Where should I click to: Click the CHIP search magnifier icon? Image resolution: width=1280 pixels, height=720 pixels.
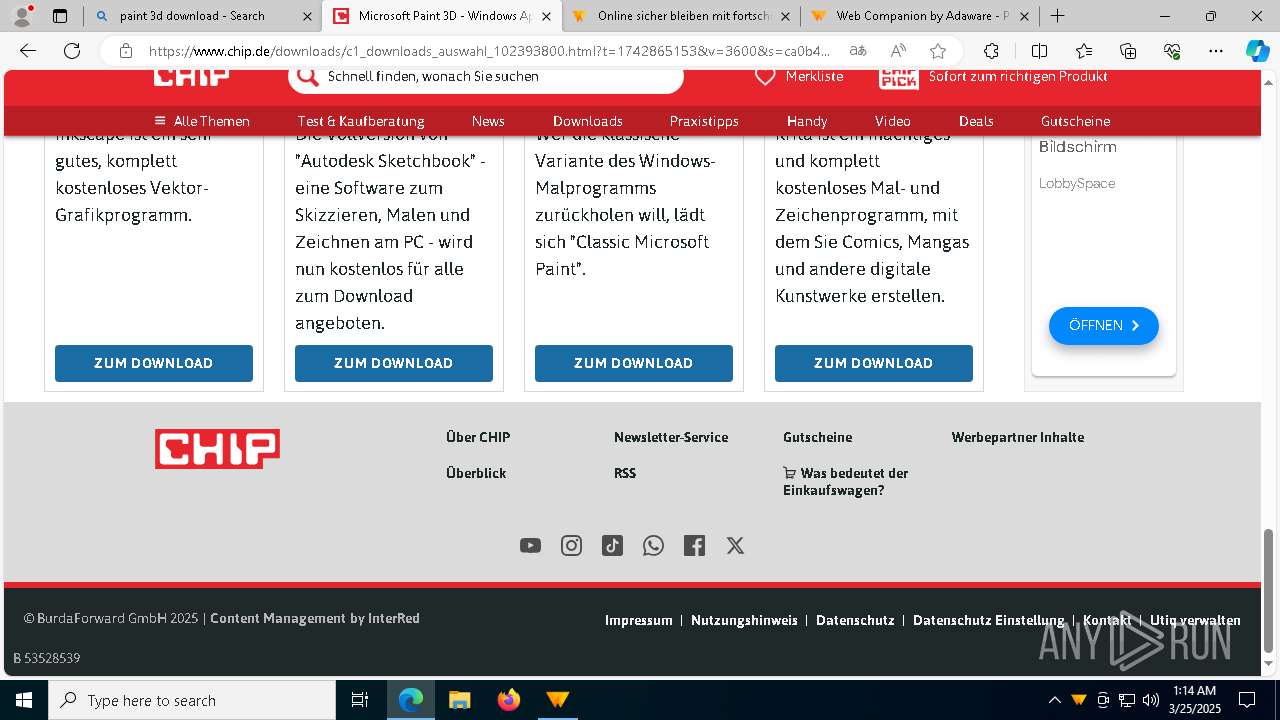[308, 76]
